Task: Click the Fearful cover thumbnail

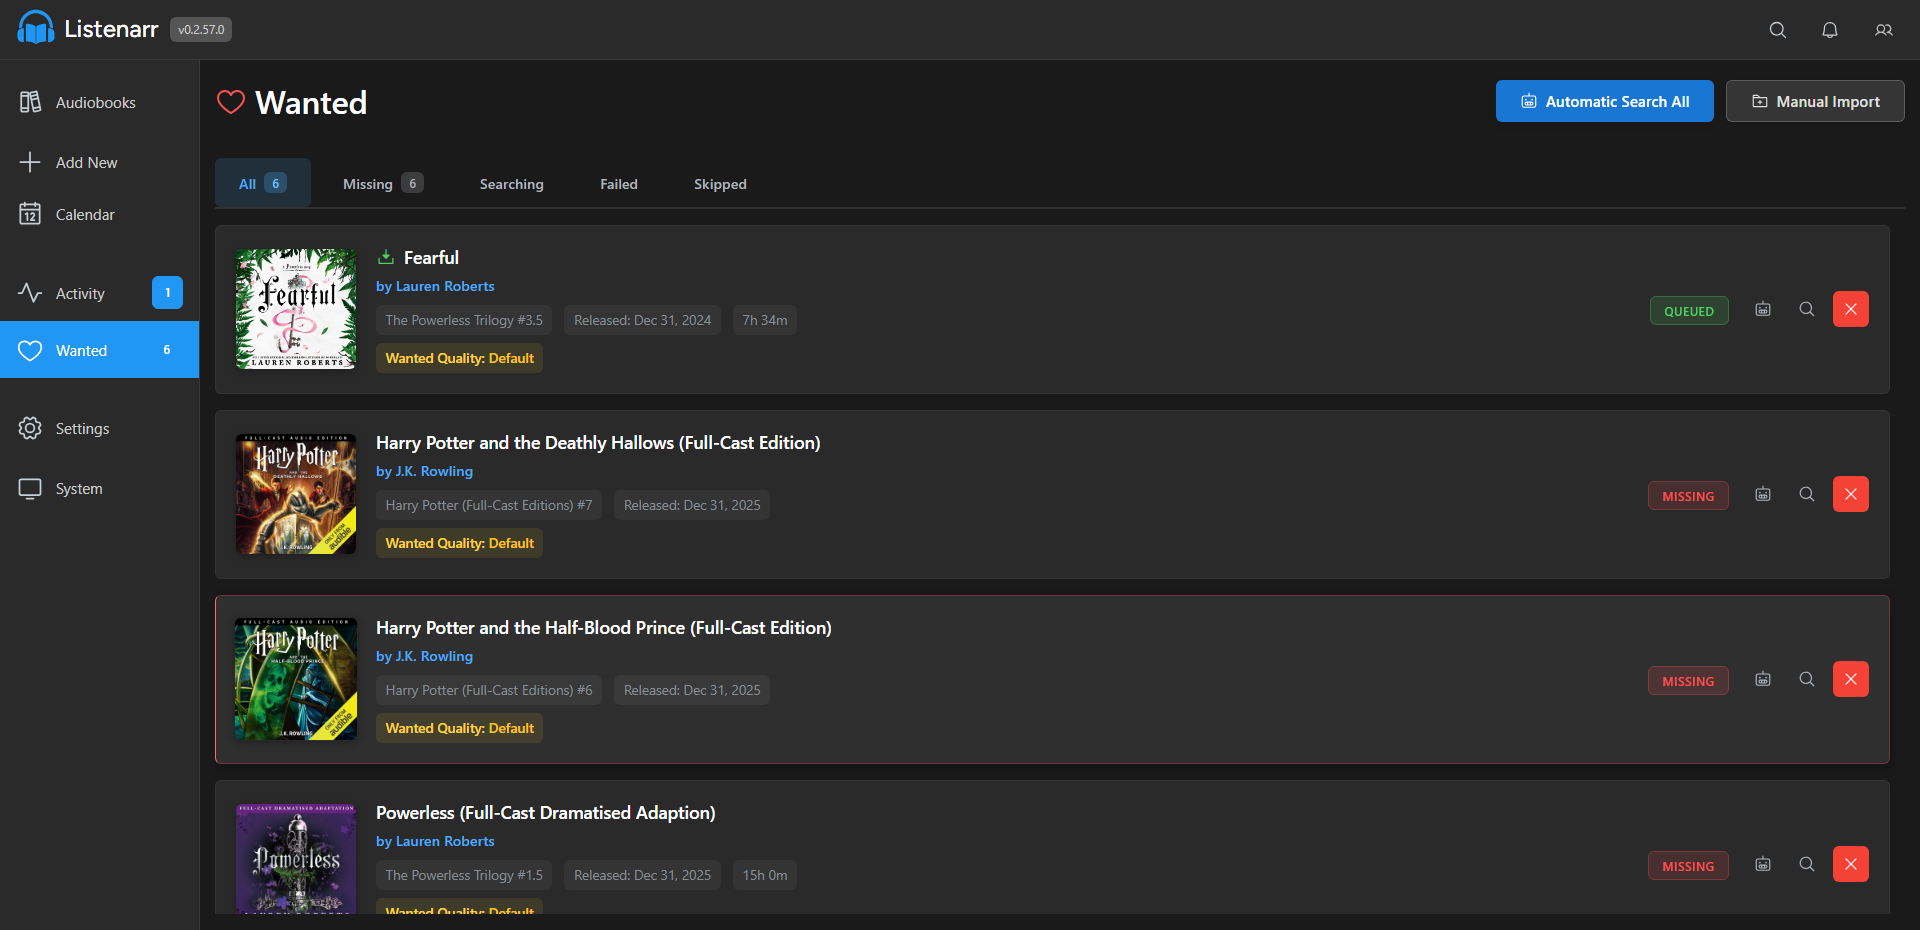Action: (296, 309)
